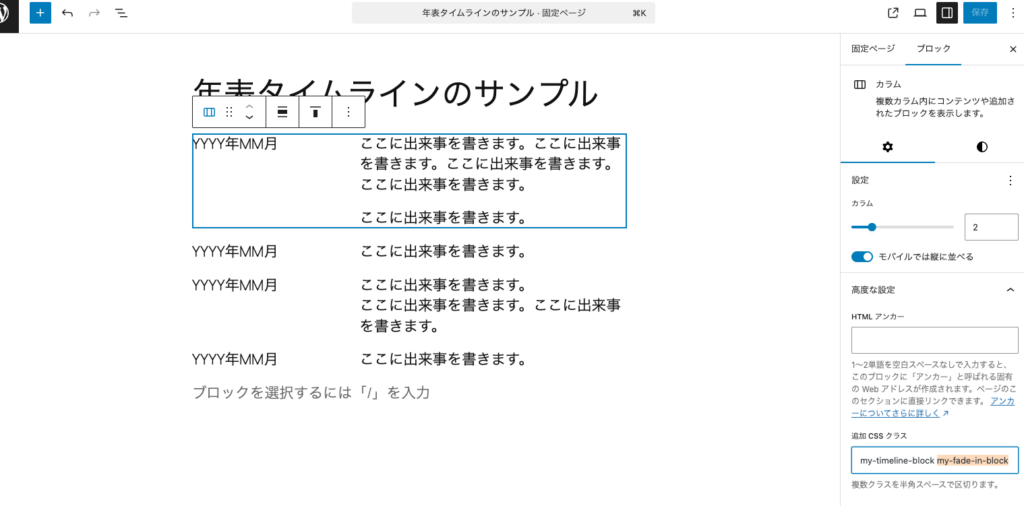This screenshot has width=1024, height=506.
Task: Click the last row YYYY年MM月 text
Action: 235,359
